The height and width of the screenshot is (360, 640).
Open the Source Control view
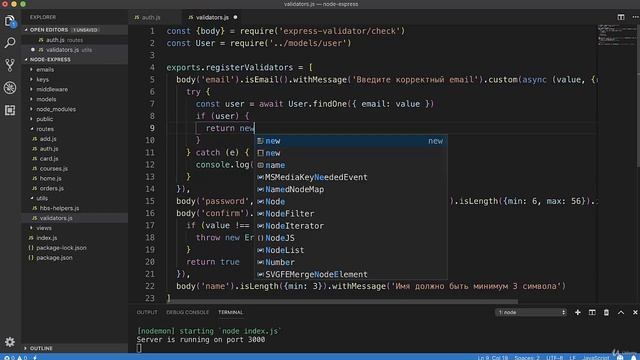[x=10, y=65]
